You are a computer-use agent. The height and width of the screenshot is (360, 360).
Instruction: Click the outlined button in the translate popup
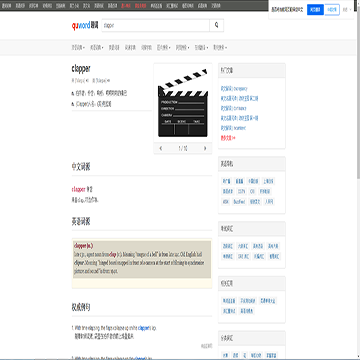coord(332,10)
